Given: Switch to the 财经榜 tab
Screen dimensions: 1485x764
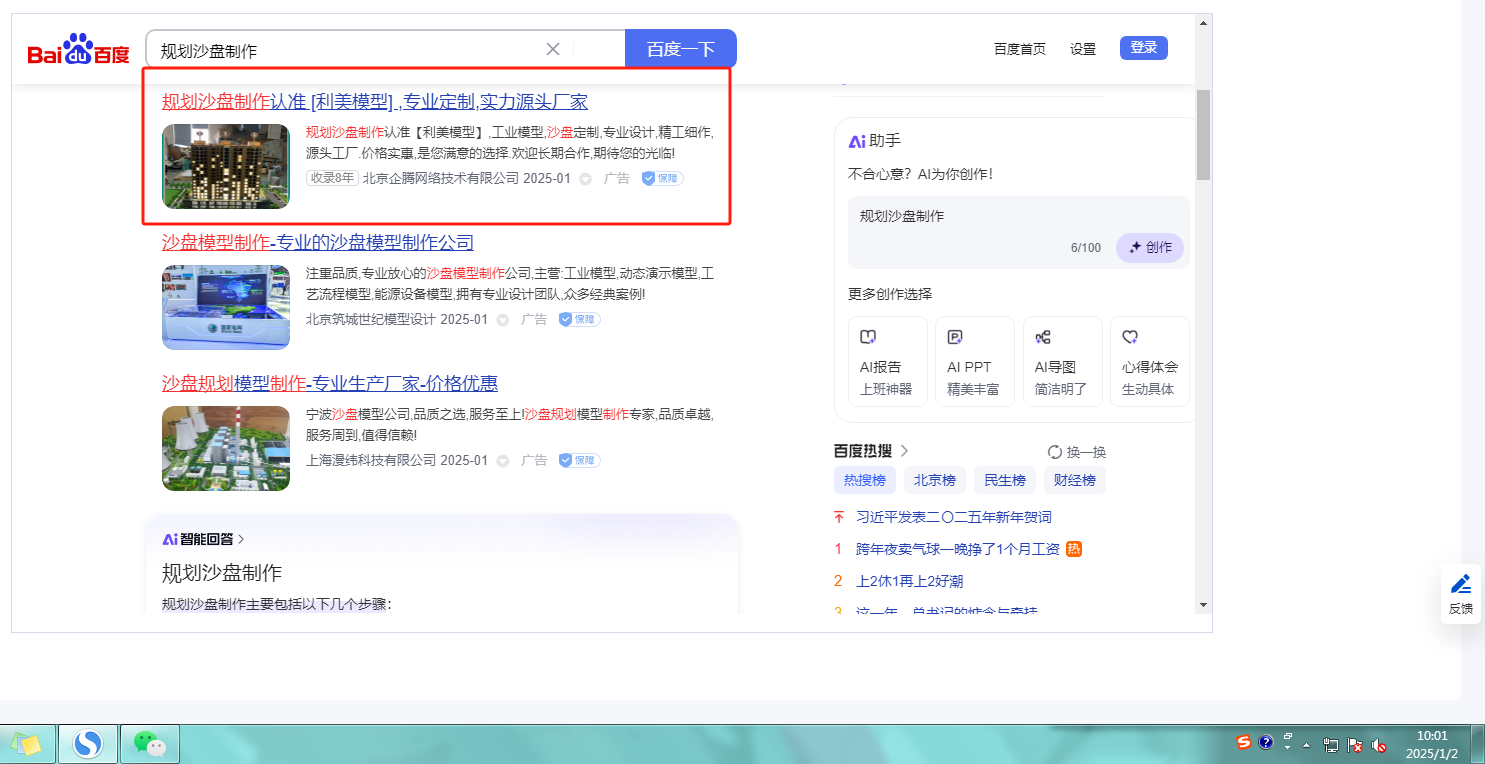Looking at the screenshot, I should click(1074, 480).
